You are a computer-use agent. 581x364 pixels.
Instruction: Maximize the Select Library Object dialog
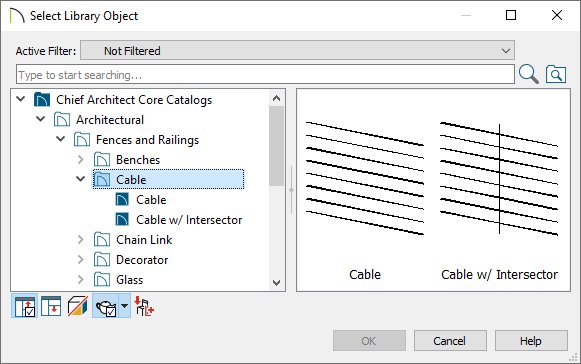tap(511, 15)
